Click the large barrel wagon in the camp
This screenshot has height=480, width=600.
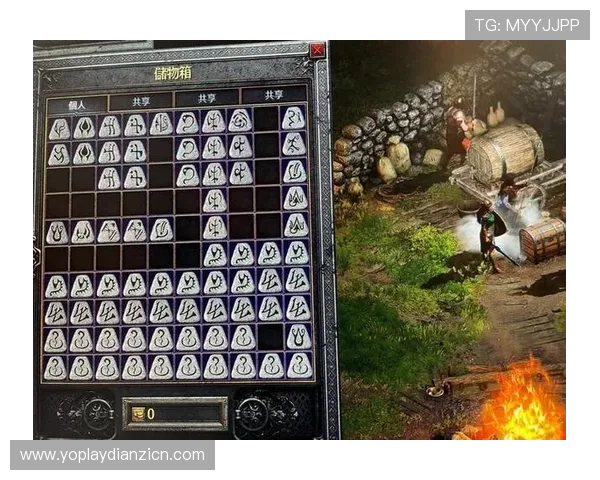click(x=506, y=153)
